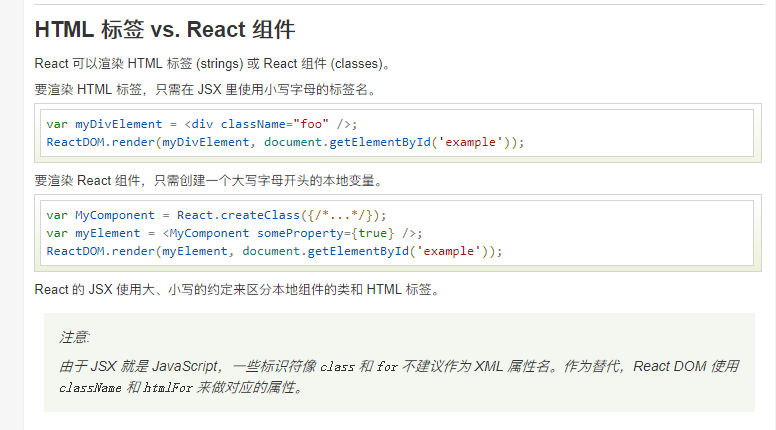Click the line "要渲染 React 组件，只需创建"
Viewport: 776px width, 430px height.
(208, 181)
